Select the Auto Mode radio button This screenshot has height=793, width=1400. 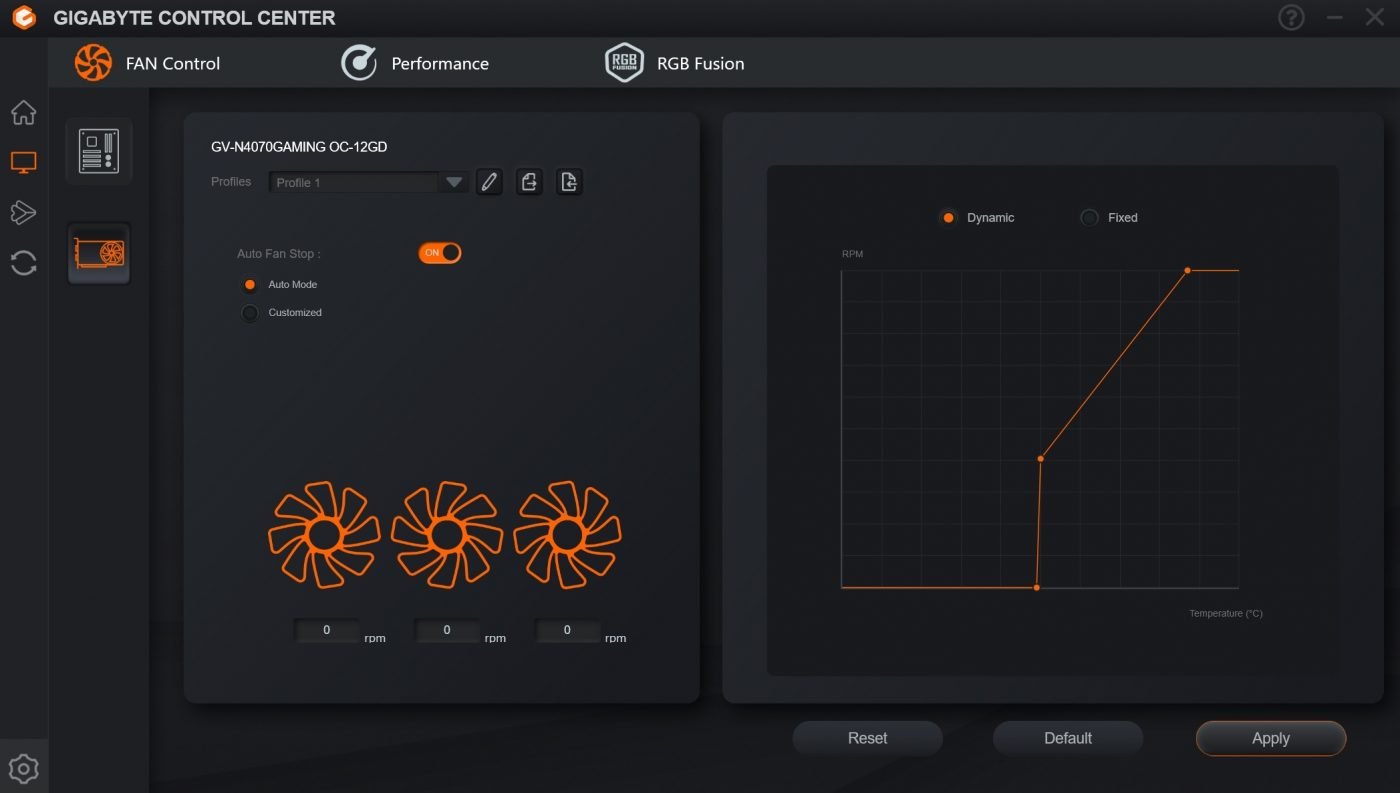click(250, 285)
